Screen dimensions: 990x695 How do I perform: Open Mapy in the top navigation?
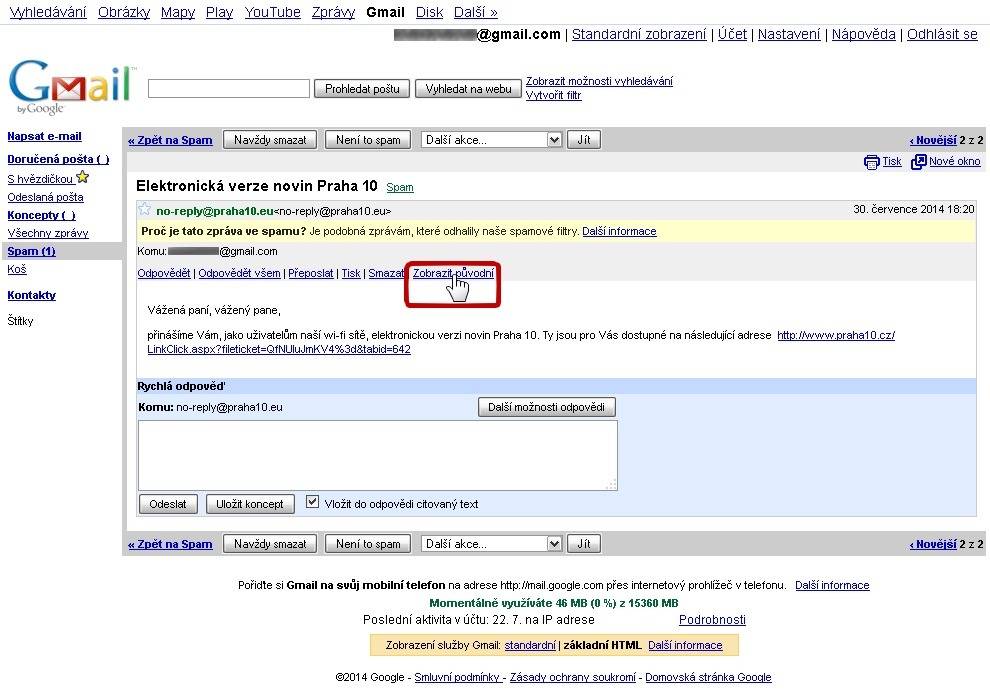[177, 12]
